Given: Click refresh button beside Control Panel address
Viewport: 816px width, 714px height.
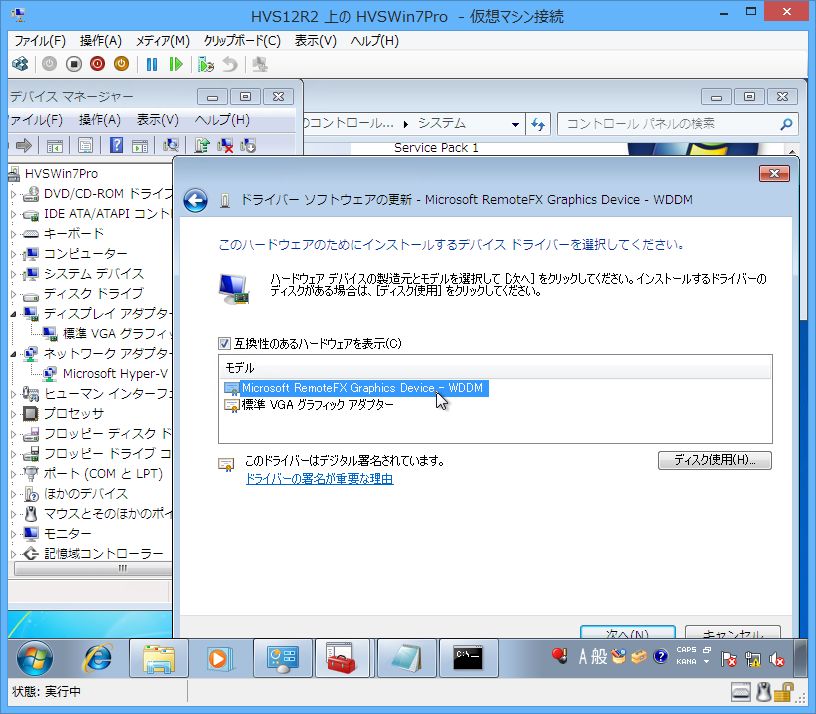Looking at the screenshot, I should tap(538, 124).
